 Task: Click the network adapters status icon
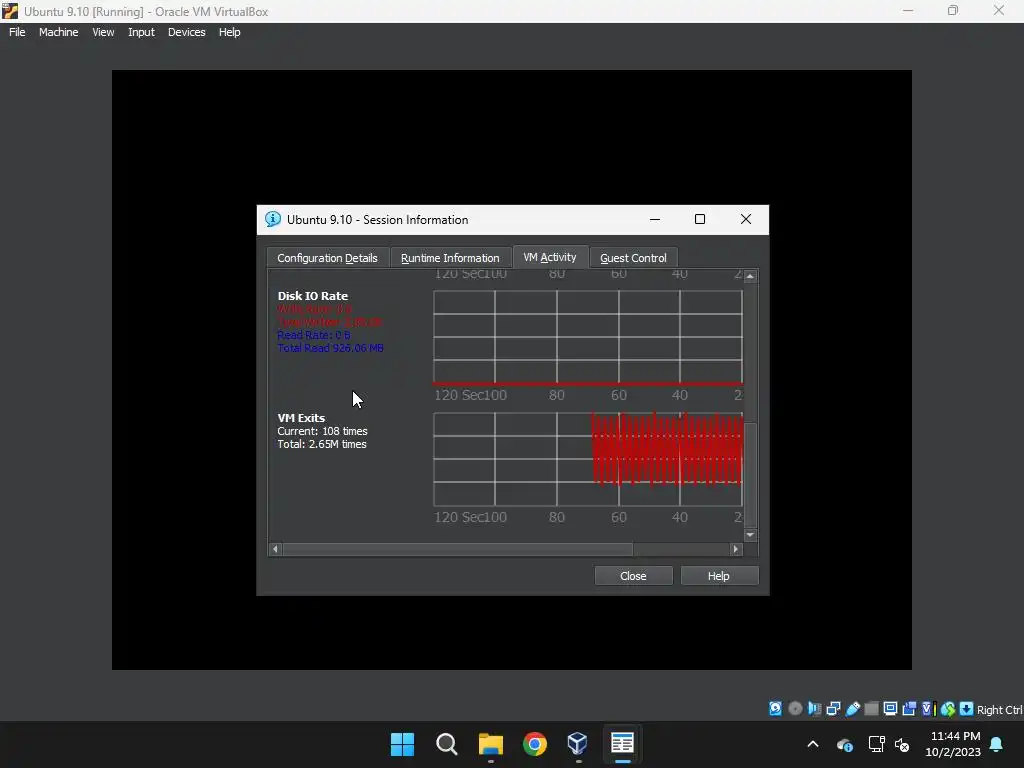833,709
